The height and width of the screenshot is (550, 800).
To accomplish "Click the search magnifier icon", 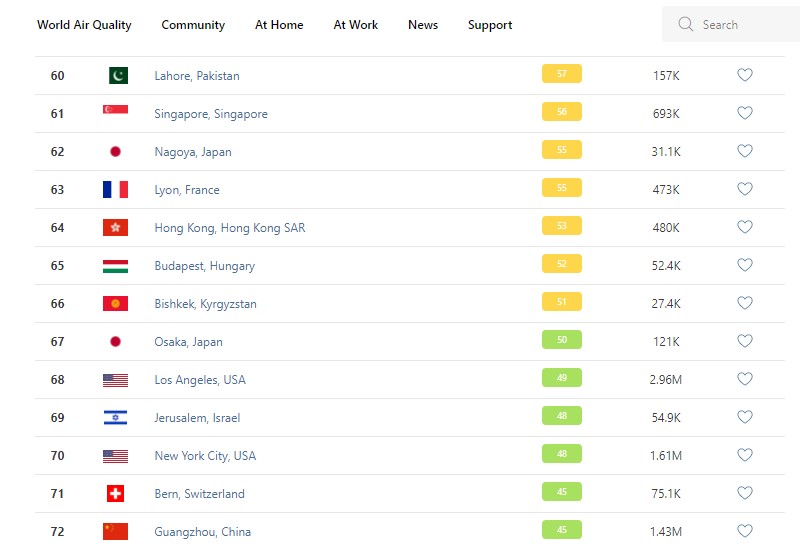I will (x=685, y=24).
